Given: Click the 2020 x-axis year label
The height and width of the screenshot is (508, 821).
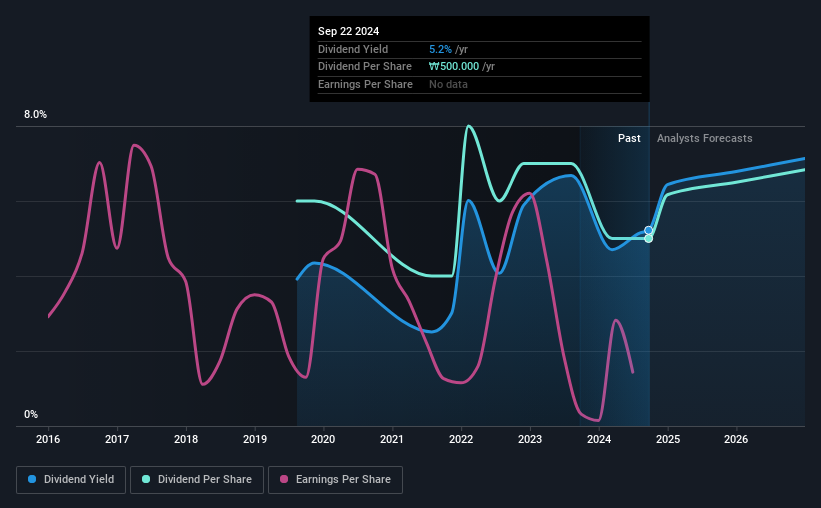Looking at the screenshot, I should click(323, 439).
